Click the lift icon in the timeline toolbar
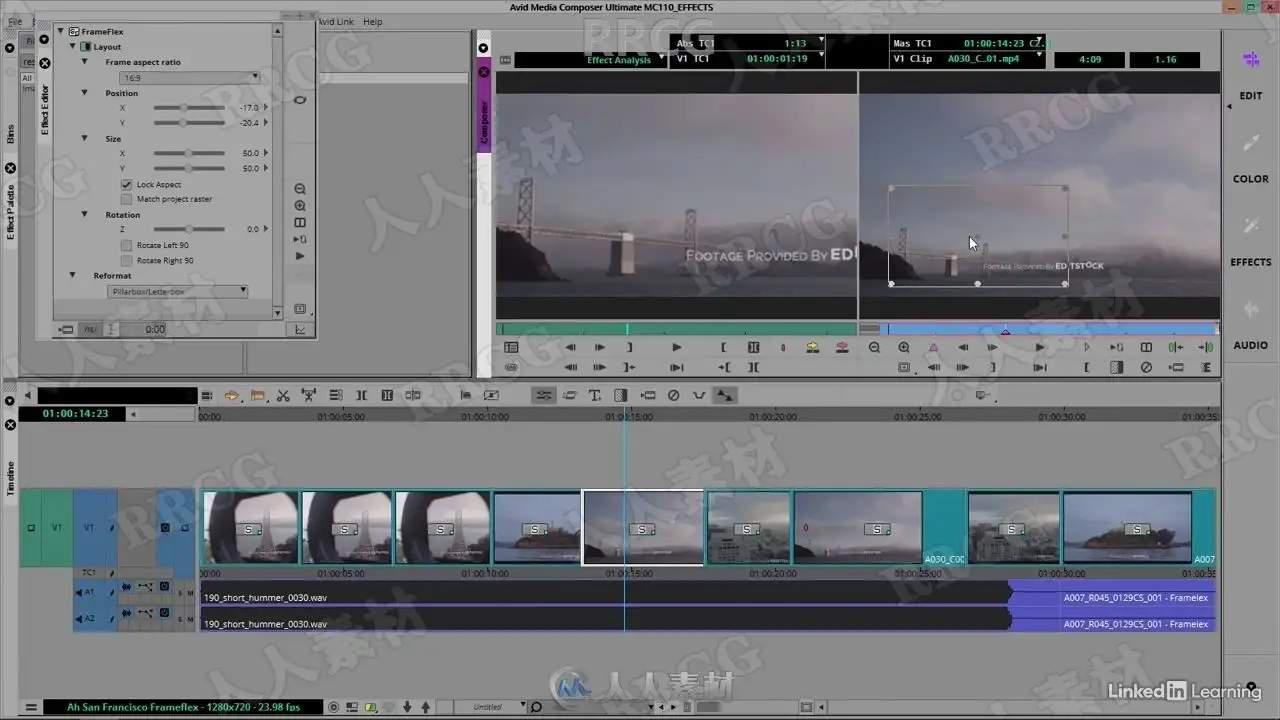 pos(309,396)
